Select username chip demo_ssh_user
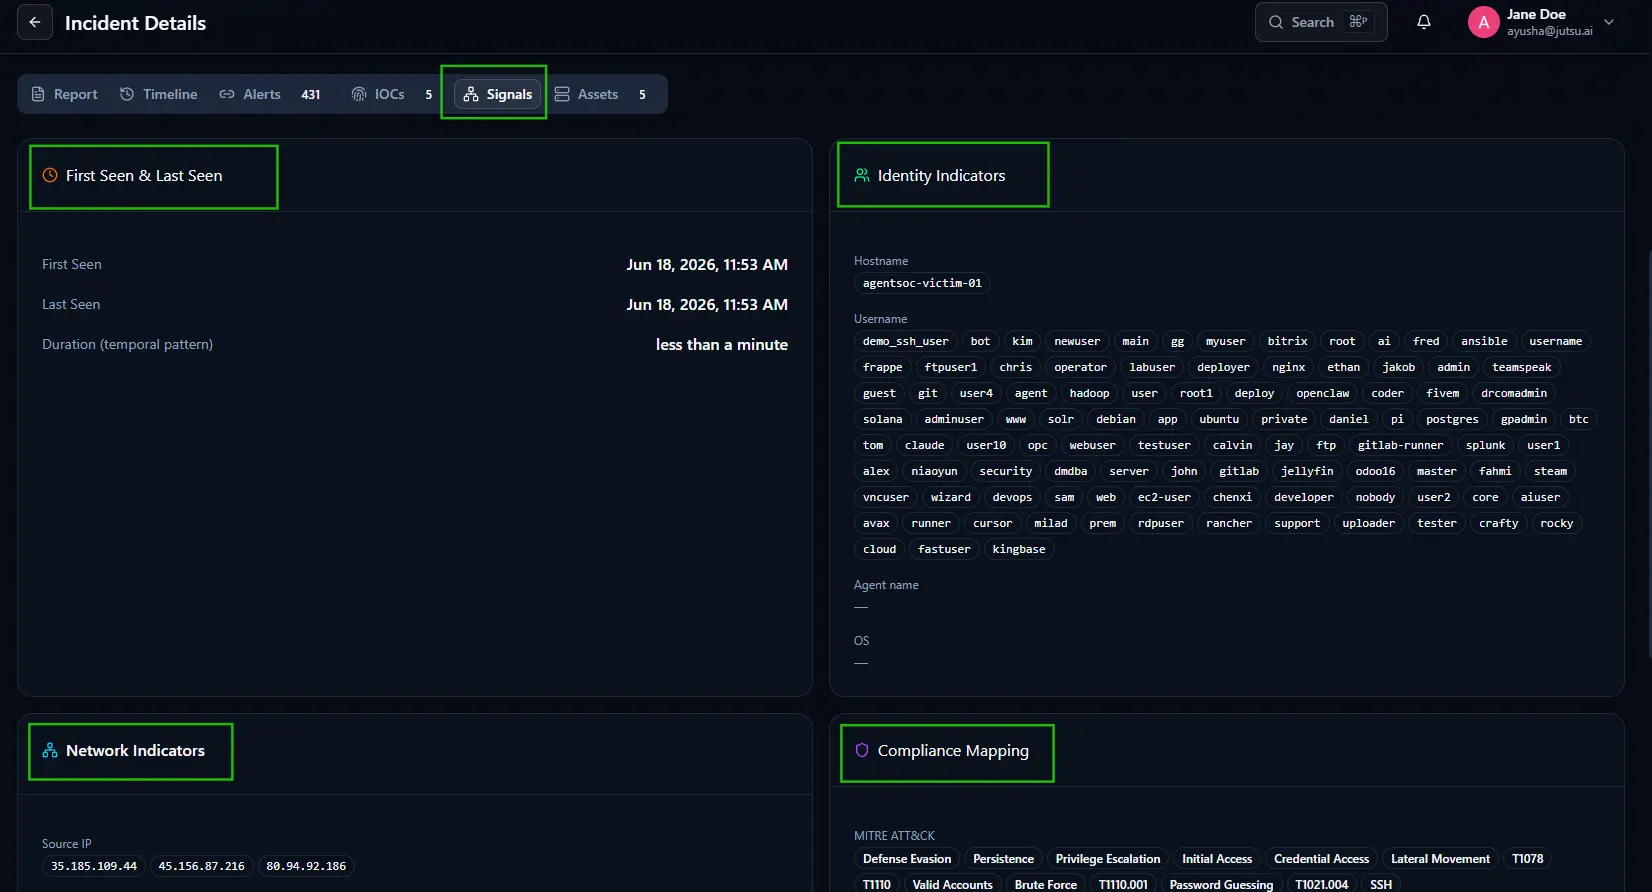 click(906, 341)
